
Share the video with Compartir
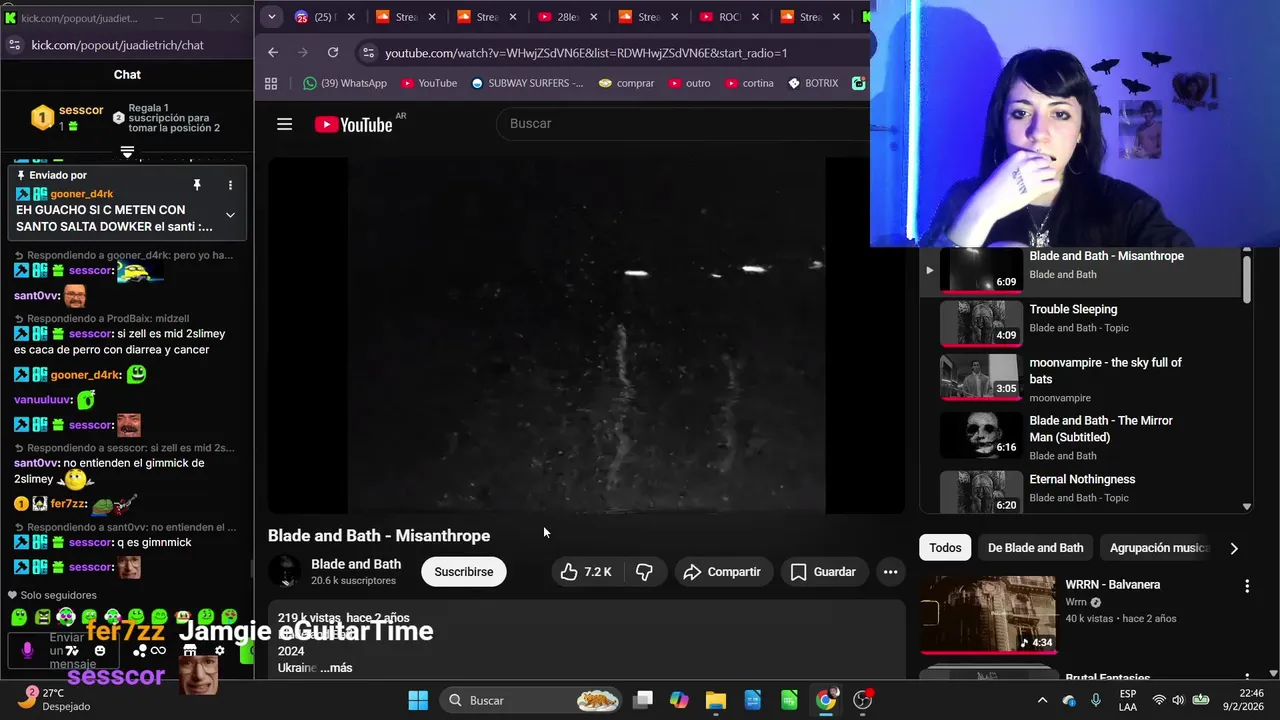(723, 572)
